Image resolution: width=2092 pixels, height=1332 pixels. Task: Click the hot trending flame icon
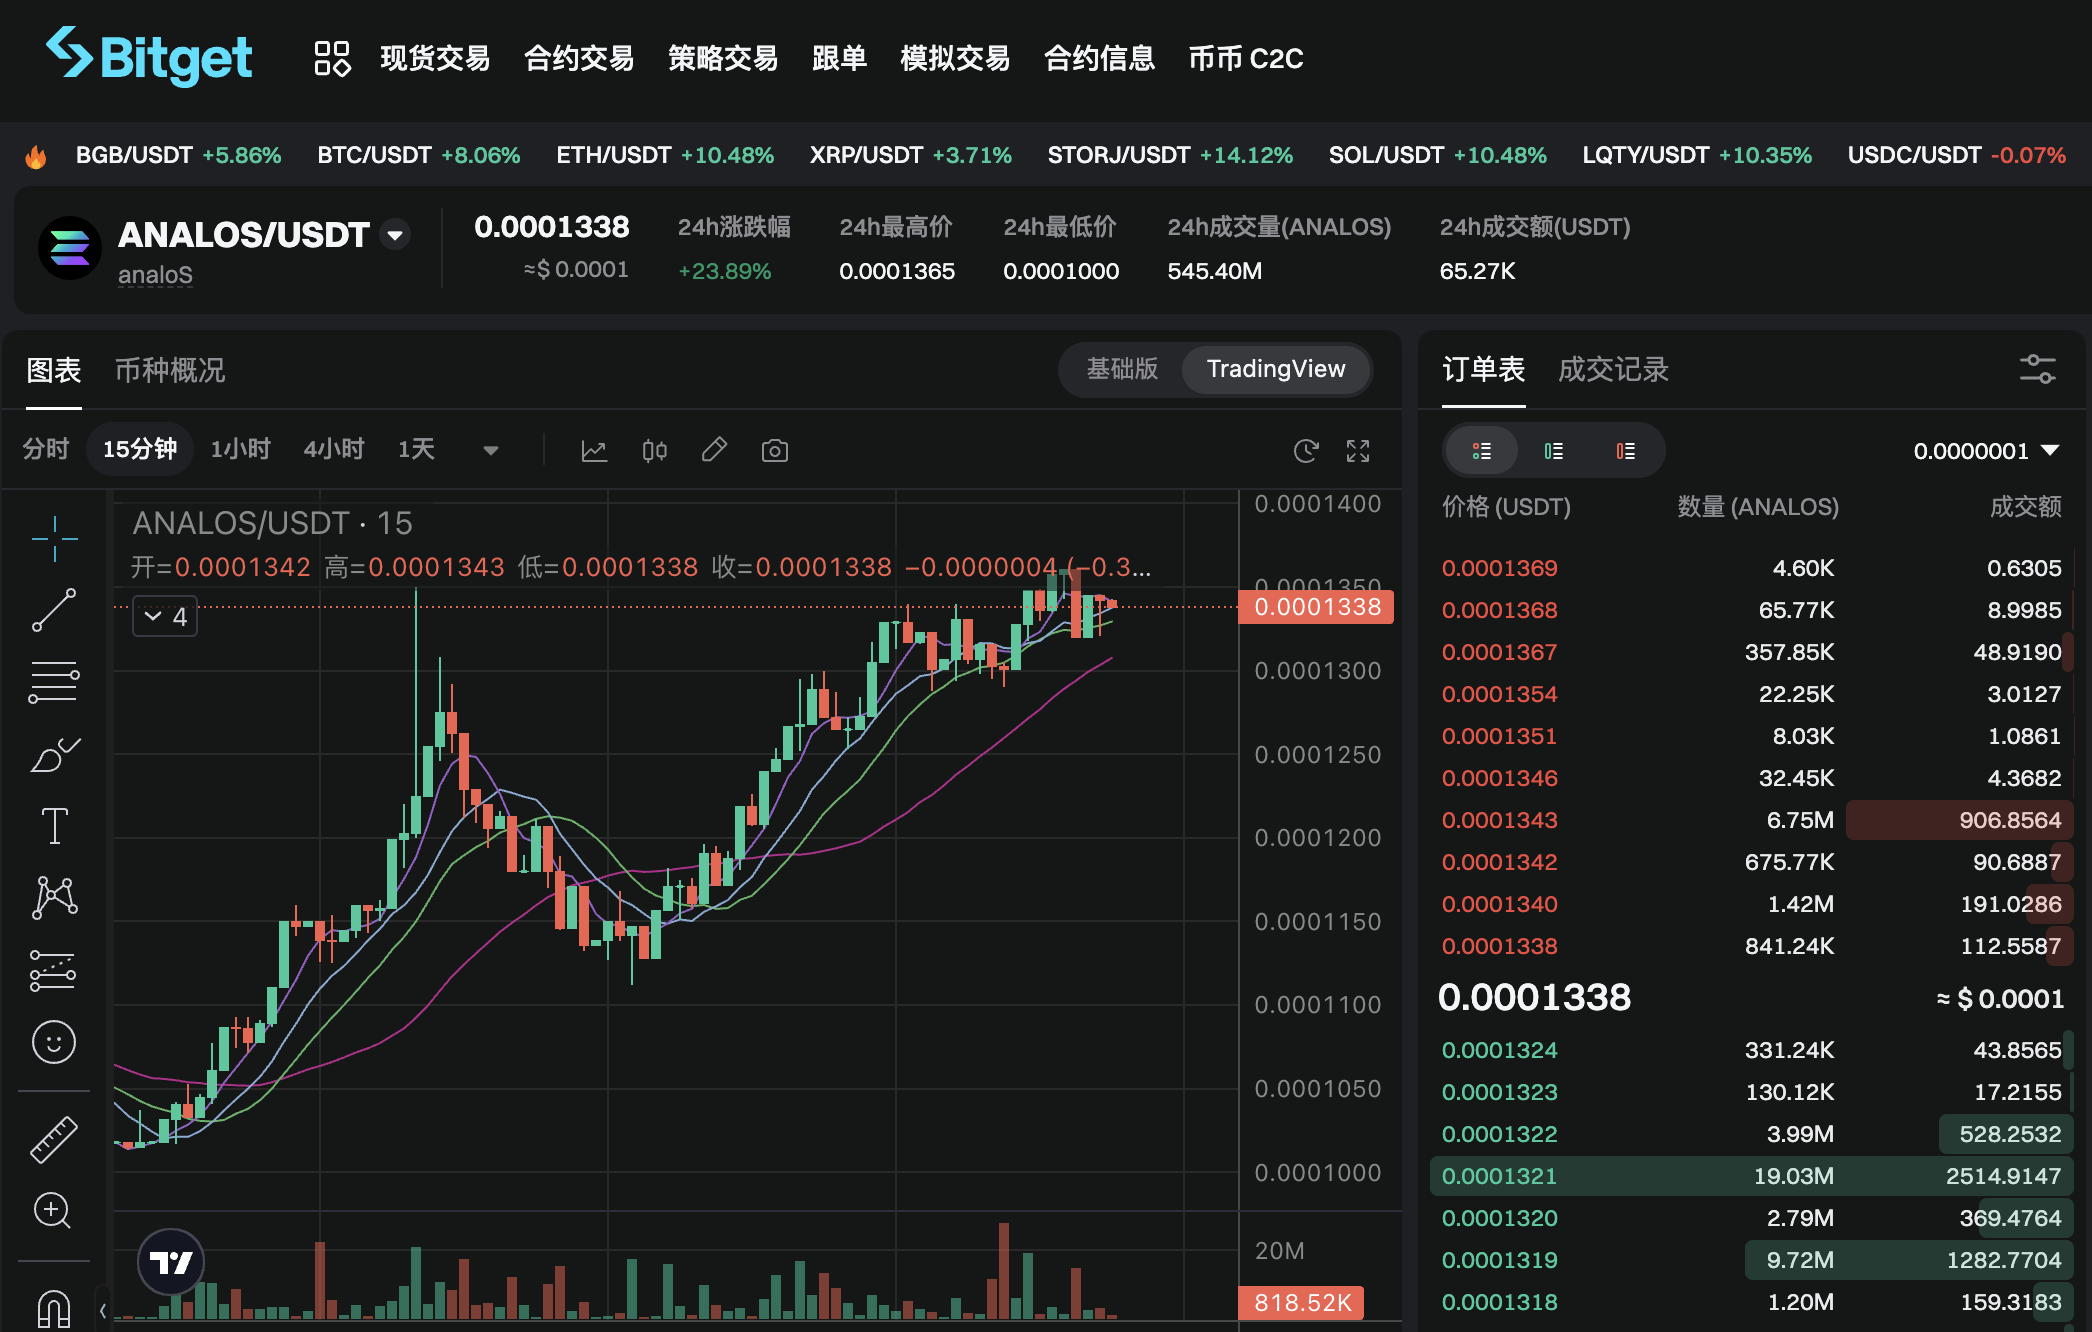[x=36, y=156]
